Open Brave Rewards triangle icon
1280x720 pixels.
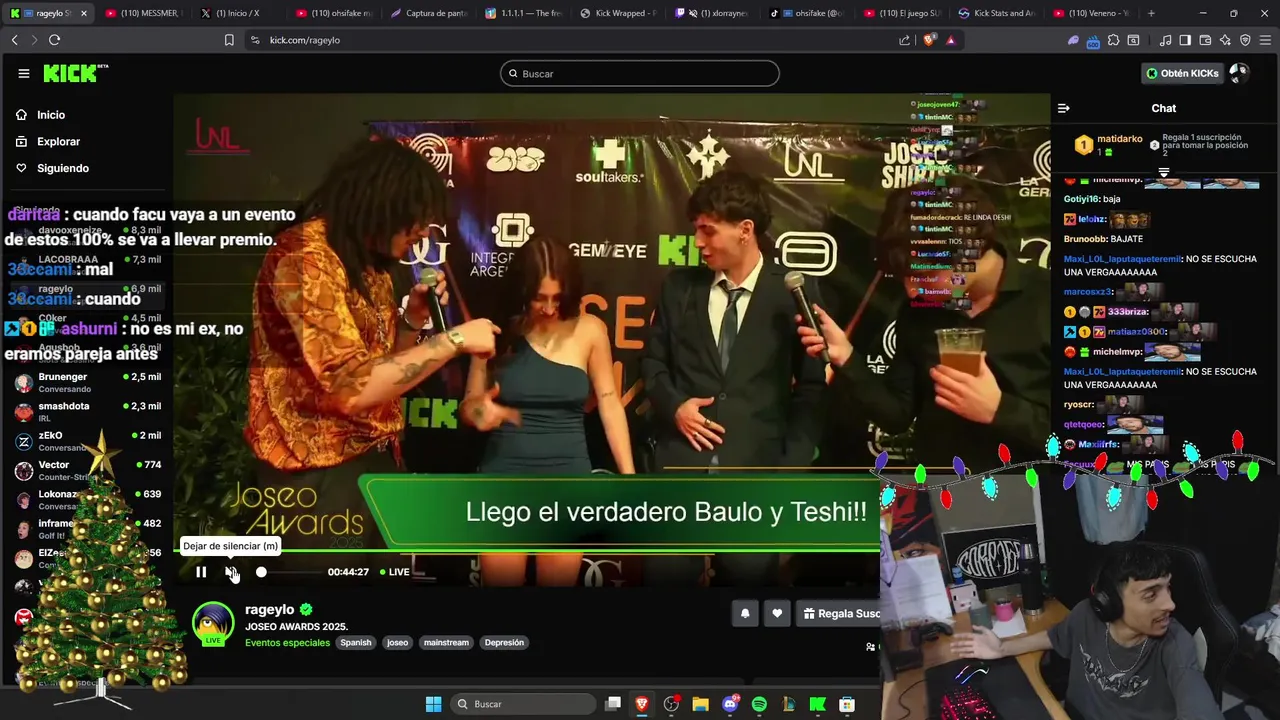click(x=950, y=40)
